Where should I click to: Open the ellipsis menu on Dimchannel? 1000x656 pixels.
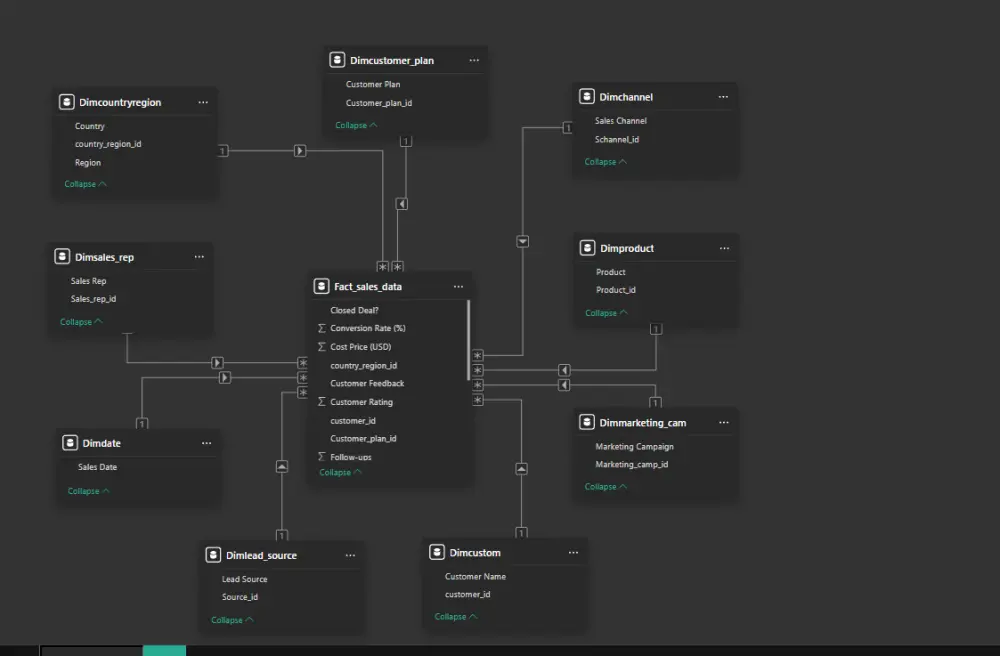(x=723, y=96)
